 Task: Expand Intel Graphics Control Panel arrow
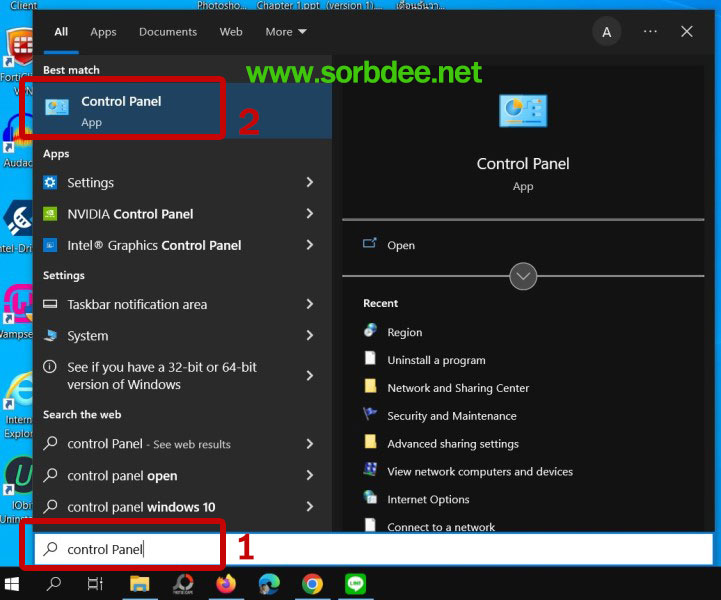[309, 245]
